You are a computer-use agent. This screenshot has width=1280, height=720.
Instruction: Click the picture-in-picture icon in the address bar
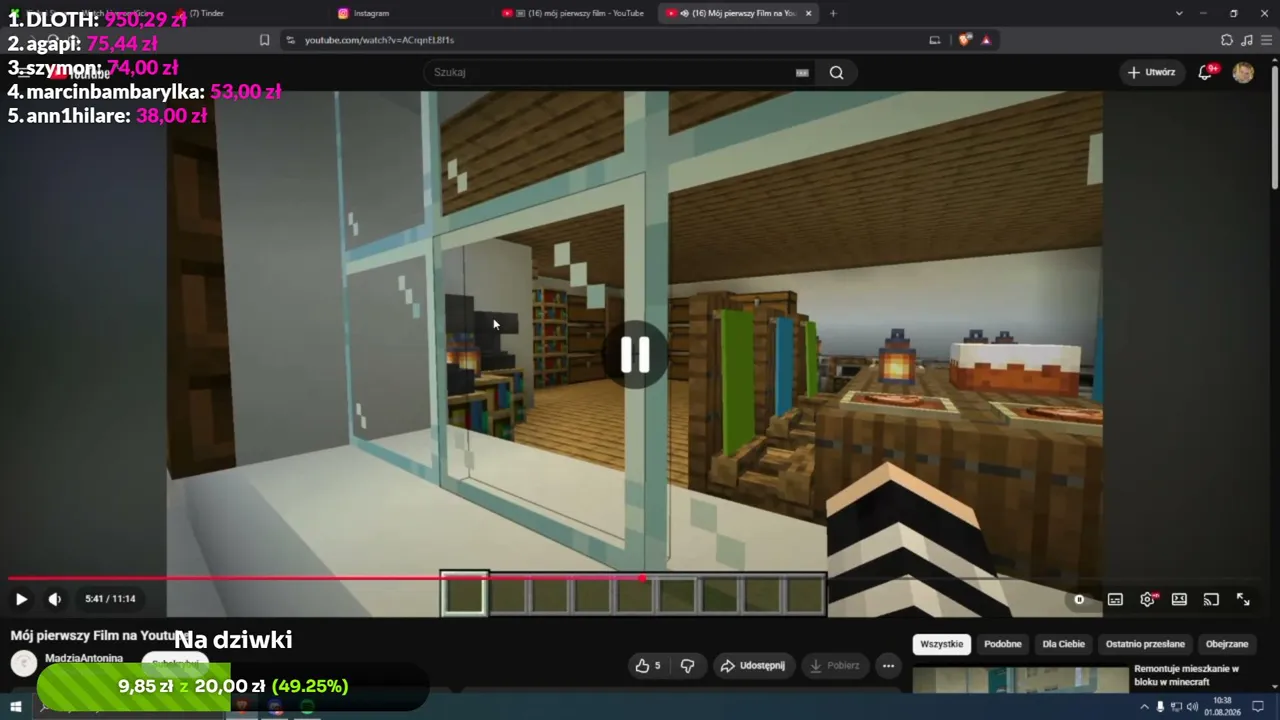[x=935, y=40]
